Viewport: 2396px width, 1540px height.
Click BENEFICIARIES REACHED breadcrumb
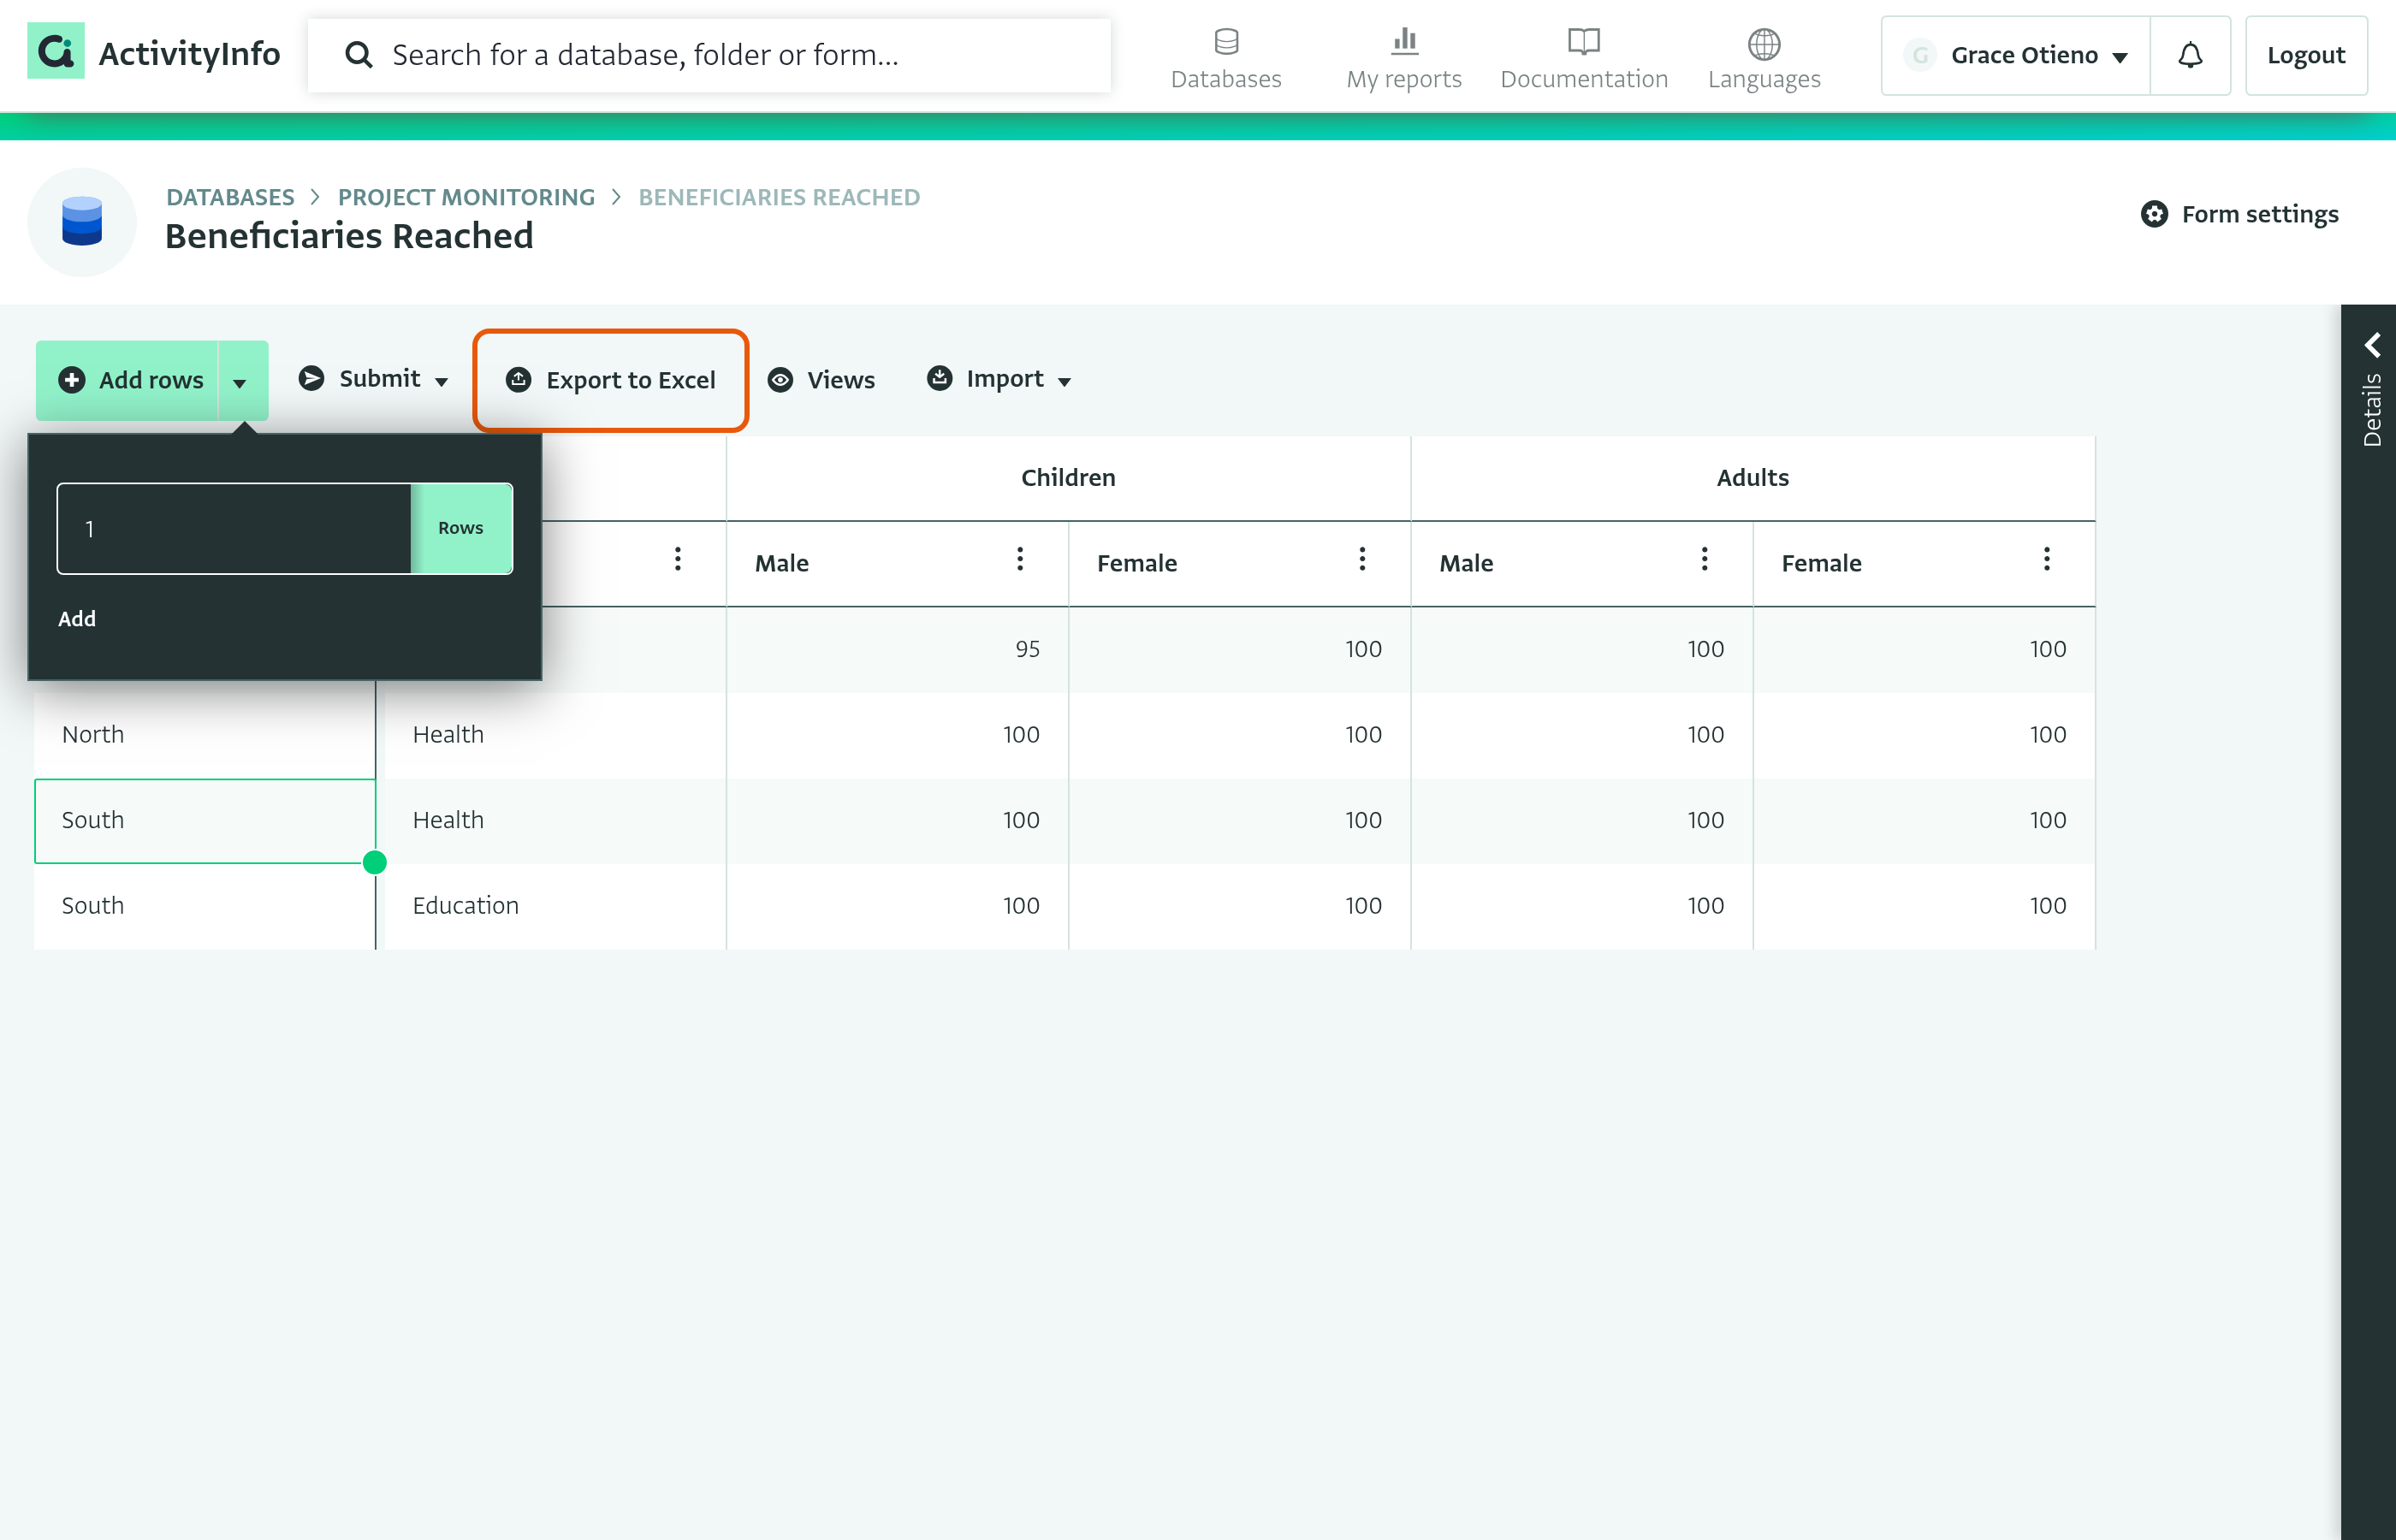tap(779, 197)
